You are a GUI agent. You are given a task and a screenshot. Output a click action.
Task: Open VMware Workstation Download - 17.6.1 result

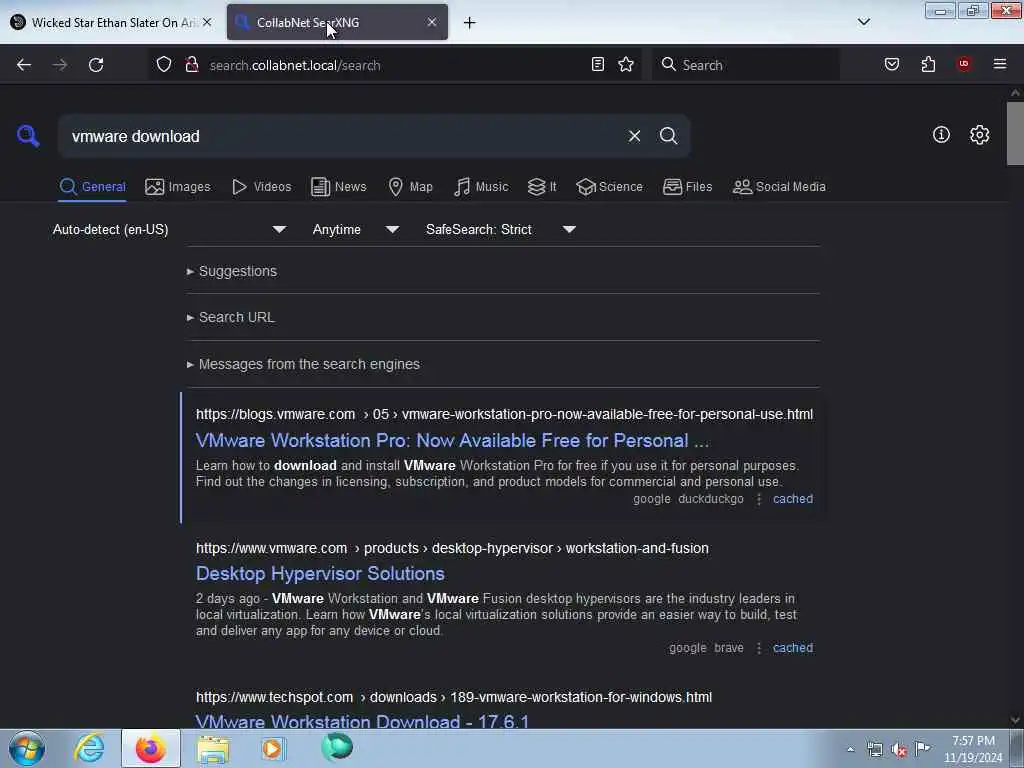[362, 721]
